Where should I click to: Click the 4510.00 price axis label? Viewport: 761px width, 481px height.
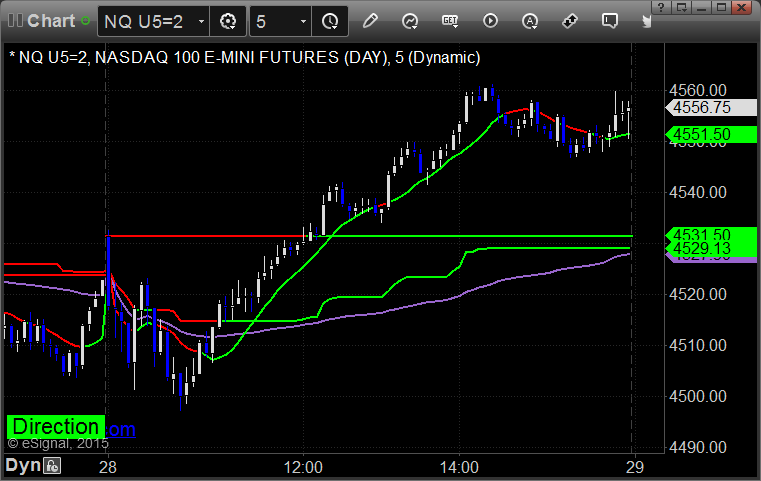[697, 346]
